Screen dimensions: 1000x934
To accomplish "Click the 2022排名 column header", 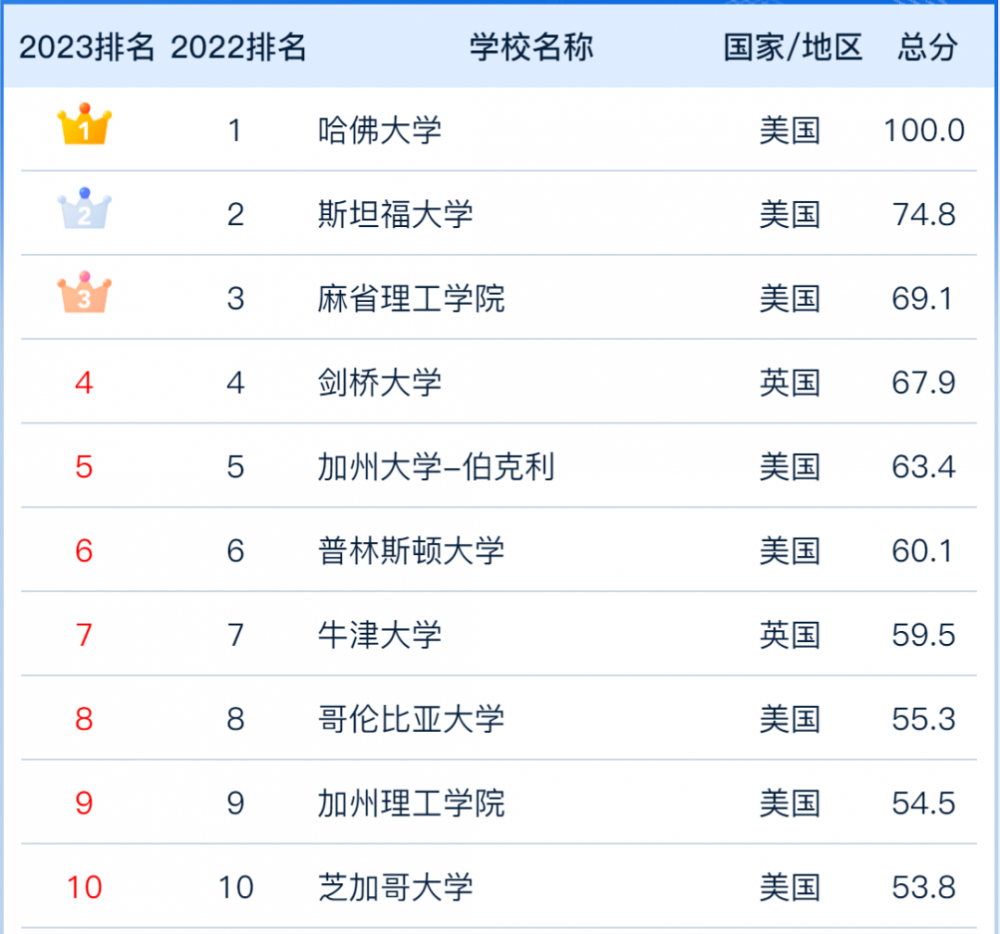I will (238, 47).
